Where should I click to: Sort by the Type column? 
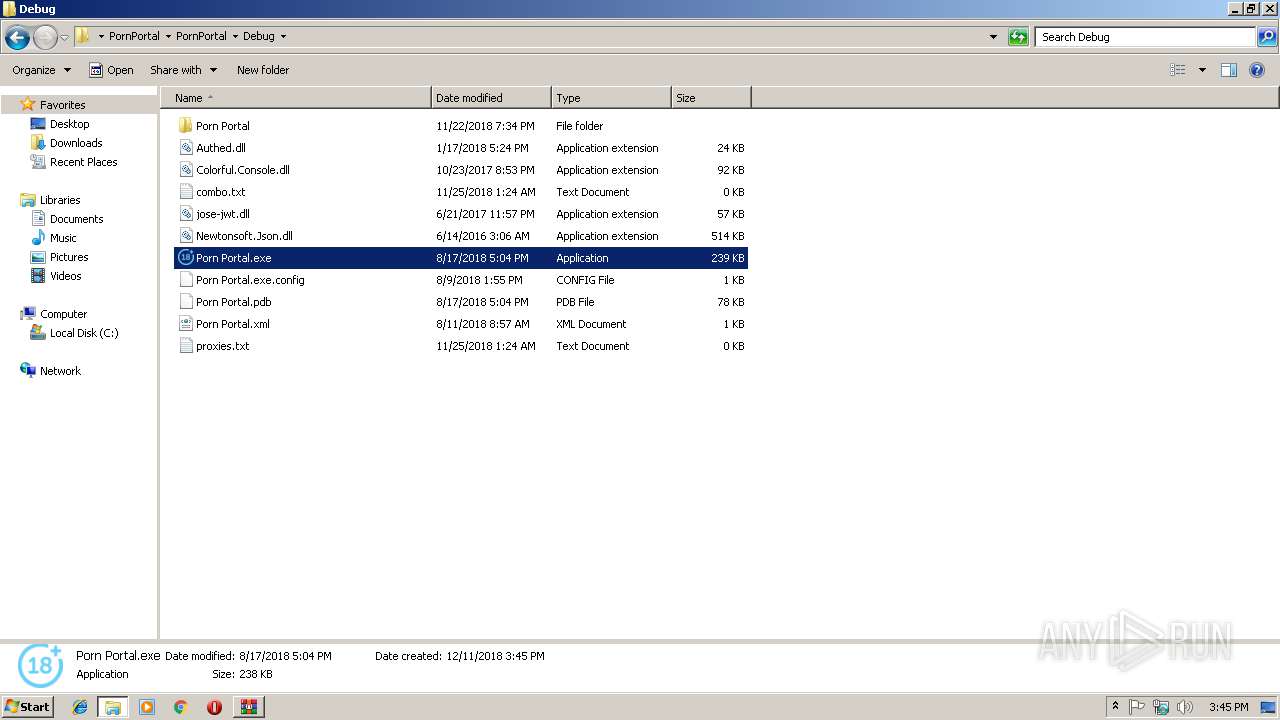point(611,98)
